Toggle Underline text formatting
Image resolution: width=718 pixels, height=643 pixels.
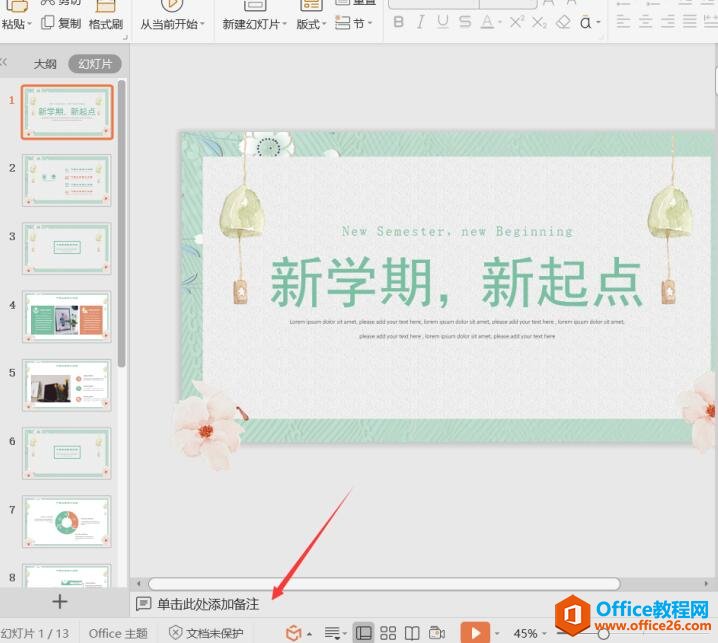(443, 22)
